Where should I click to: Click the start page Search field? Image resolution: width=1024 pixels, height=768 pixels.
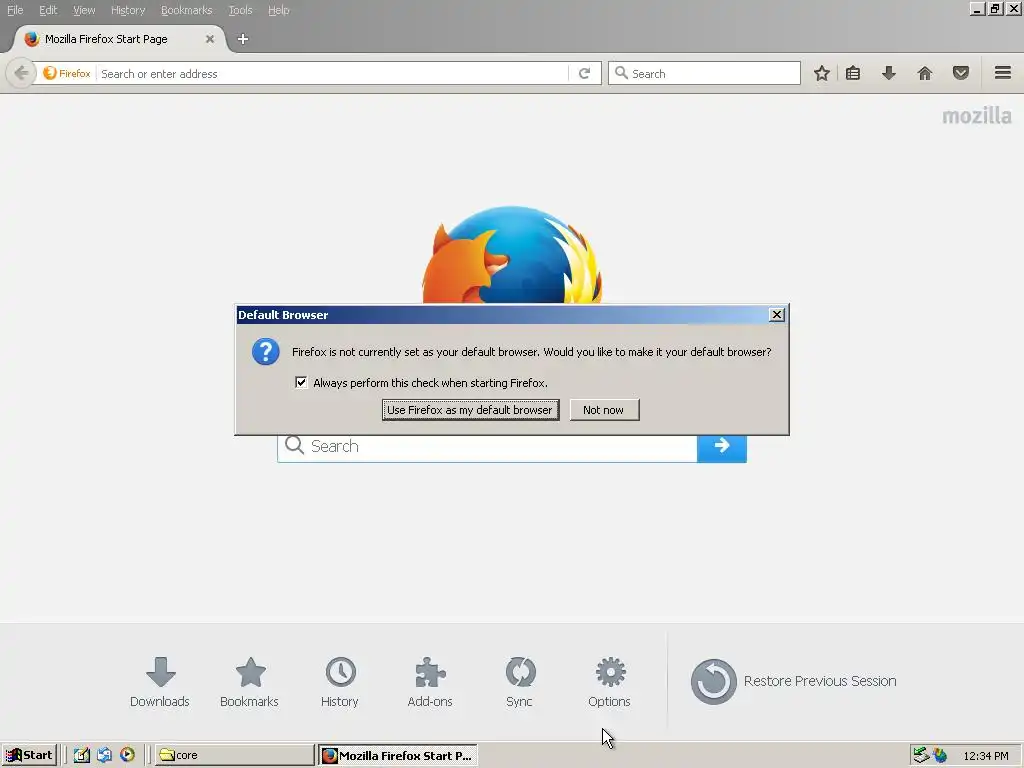click(487, 449)
